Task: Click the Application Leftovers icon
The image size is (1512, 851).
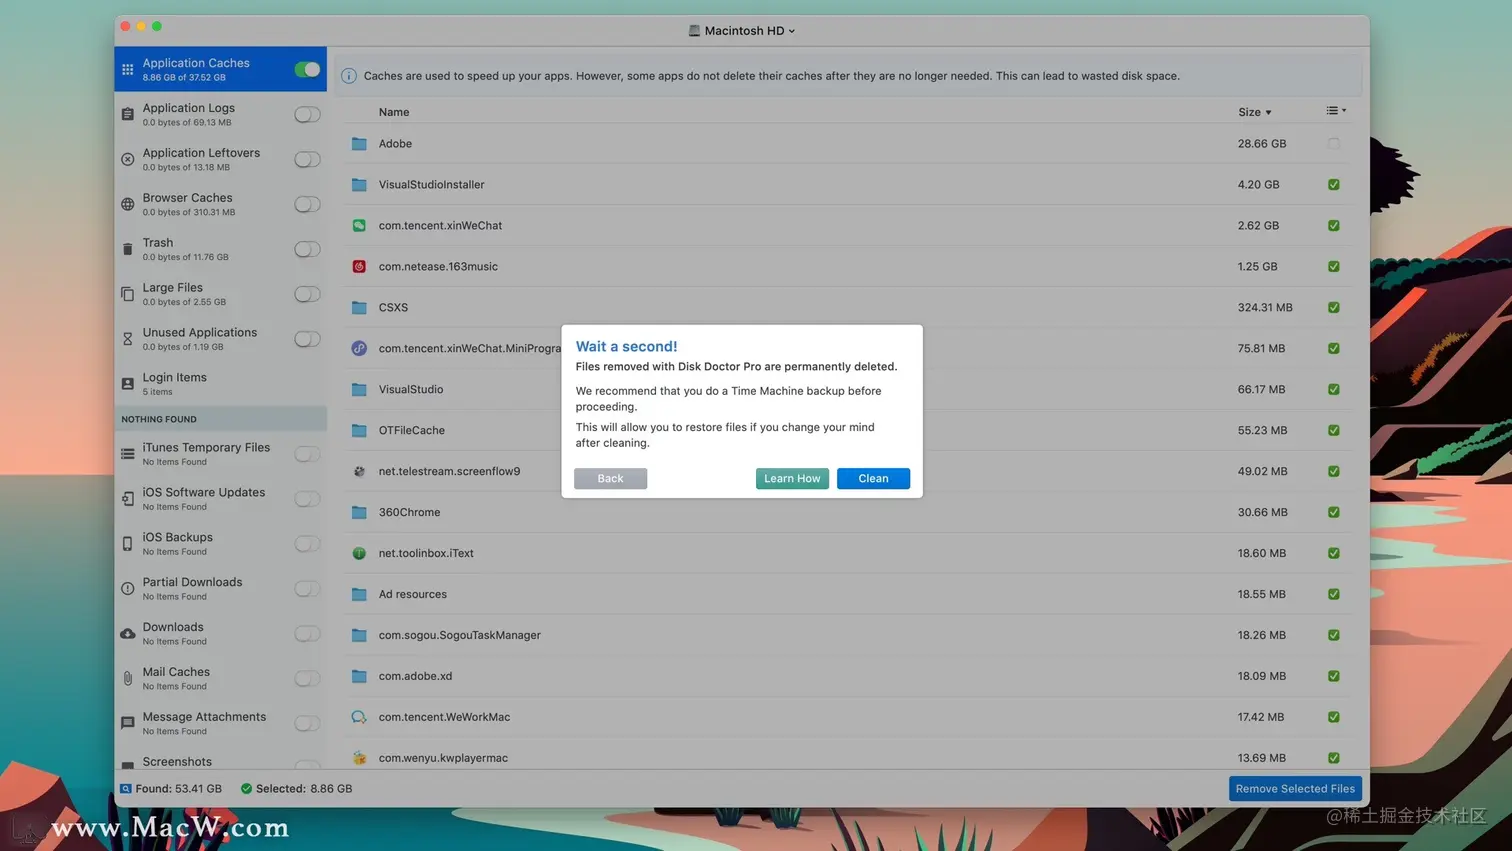Action: 128,159
